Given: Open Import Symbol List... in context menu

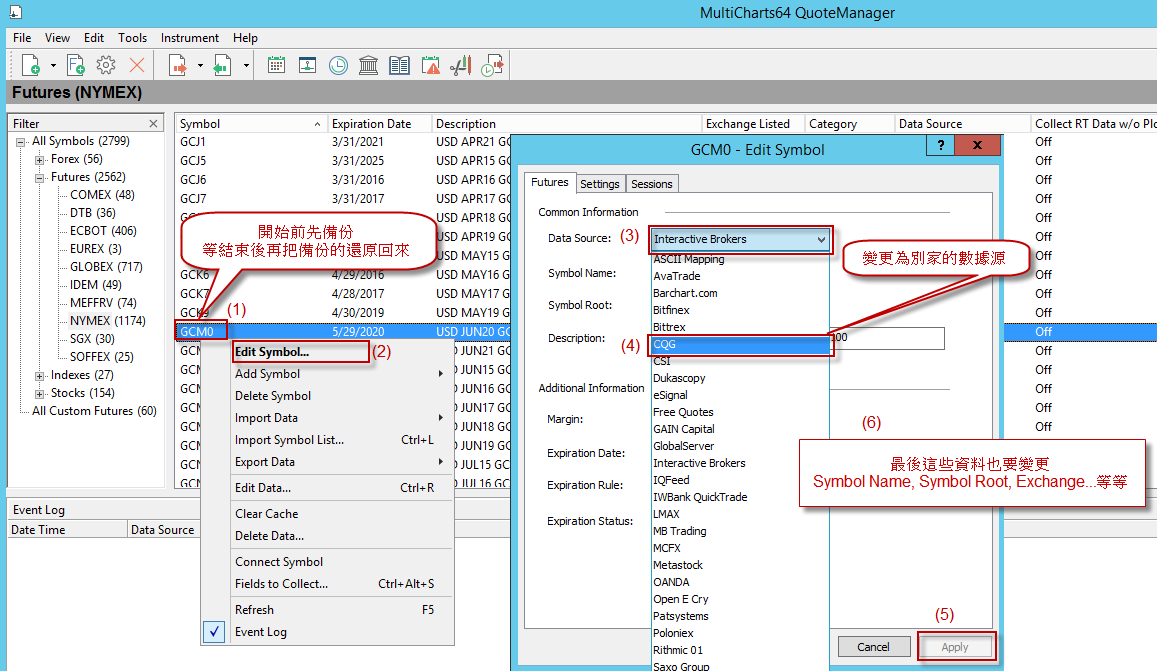Looking at the screenshot, I should [x=290, y=440].
